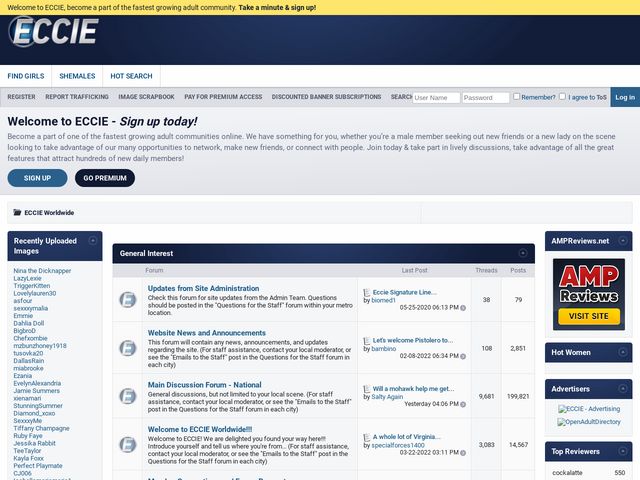Open ECCIE Worldwide breadcrumb link
Image resolution: width=640 pixels, height=480 pixels.
[x=49, y=212]
